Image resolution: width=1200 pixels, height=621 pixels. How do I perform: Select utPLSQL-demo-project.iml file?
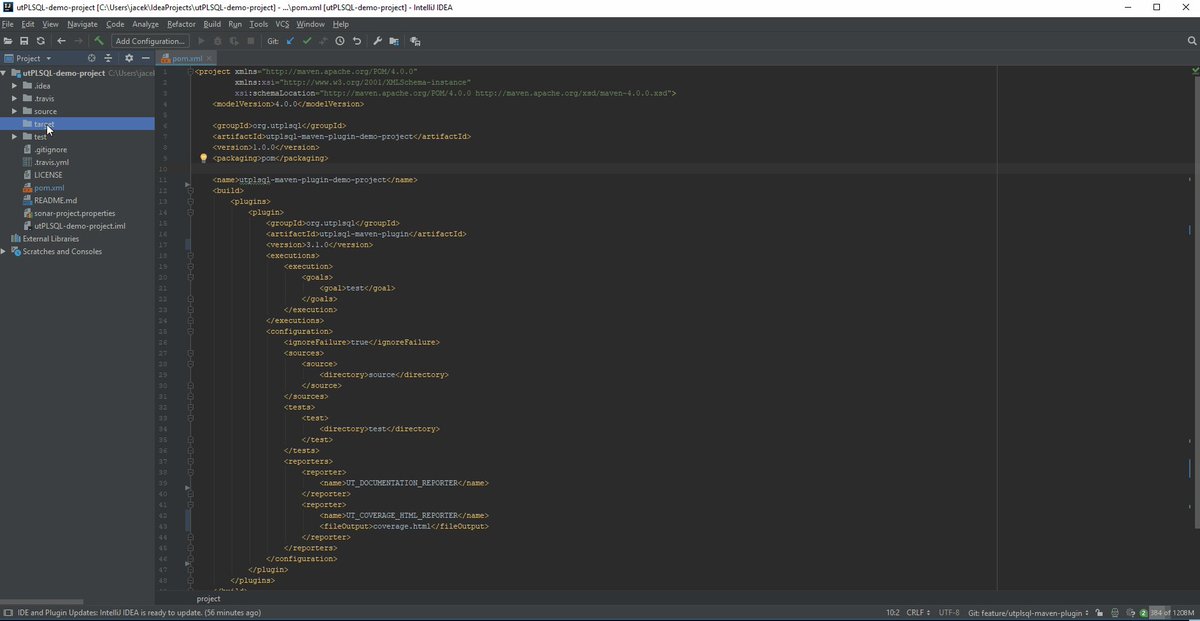pos(73,226)
